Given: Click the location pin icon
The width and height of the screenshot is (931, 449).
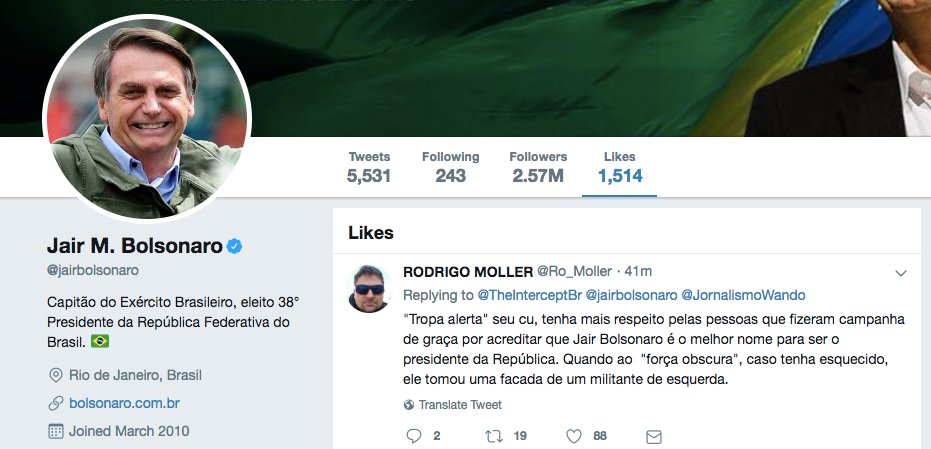Looking at the screenshot, I should [55, 375].
